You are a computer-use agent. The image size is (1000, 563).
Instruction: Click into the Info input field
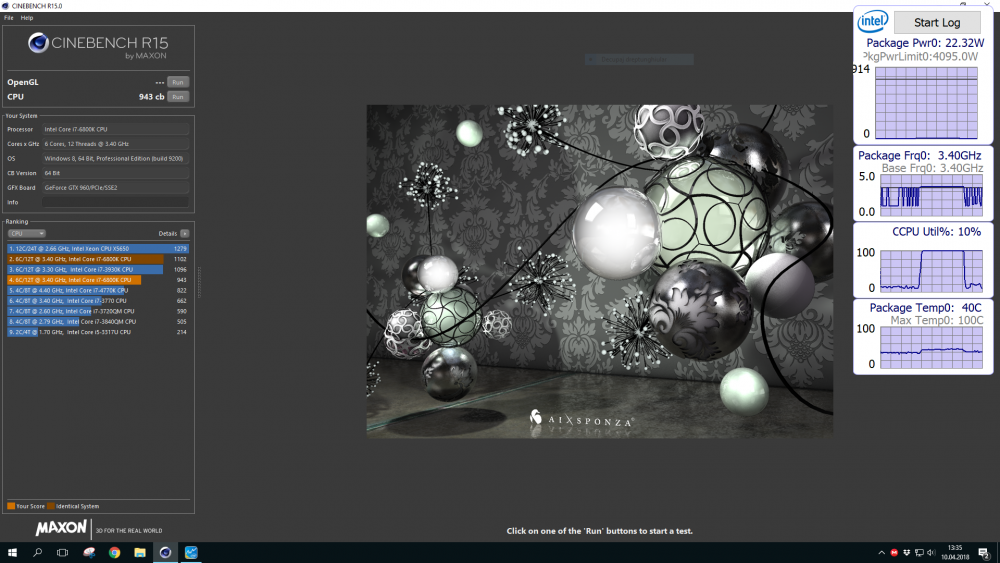(115, 202)
